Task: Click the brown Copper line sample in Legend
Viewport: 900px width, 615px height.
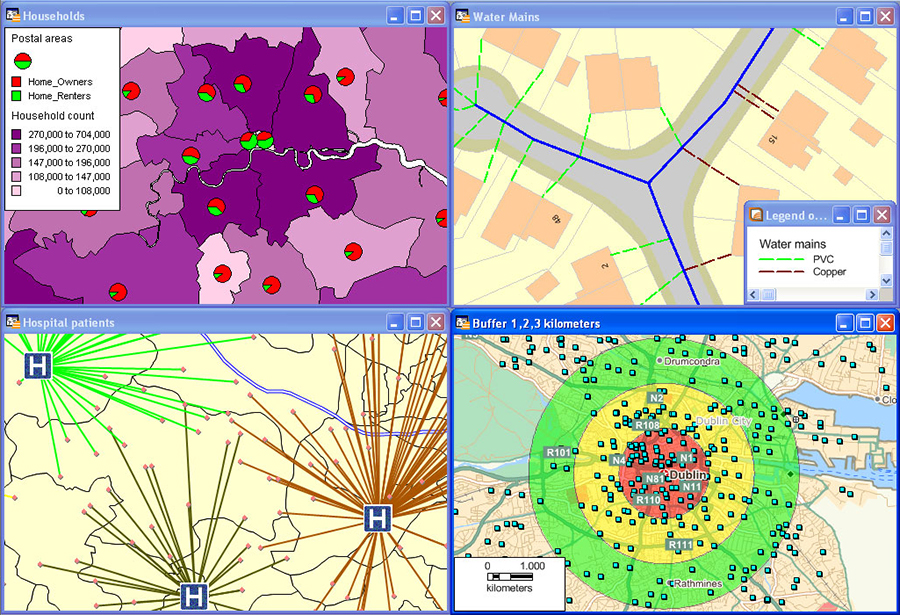Action: click(x=781, y=272)
